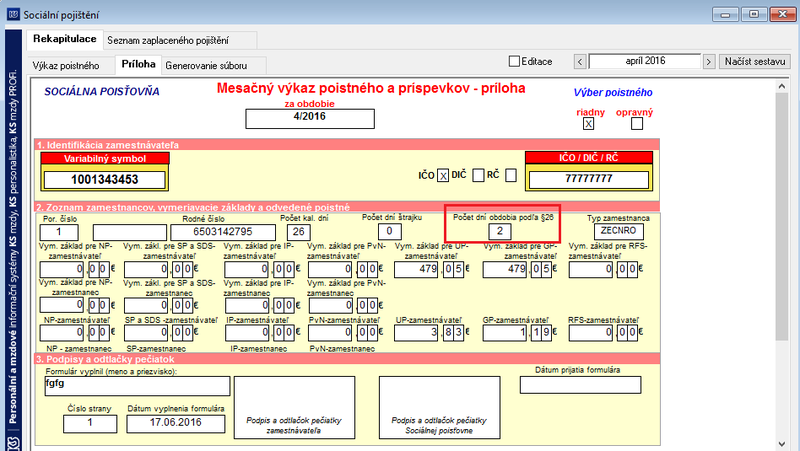The height and width of the screenshot is (451, 800).
Task: Click the IČO / DIČ / RČ field 77777777
Action: (x=589, y=179)
